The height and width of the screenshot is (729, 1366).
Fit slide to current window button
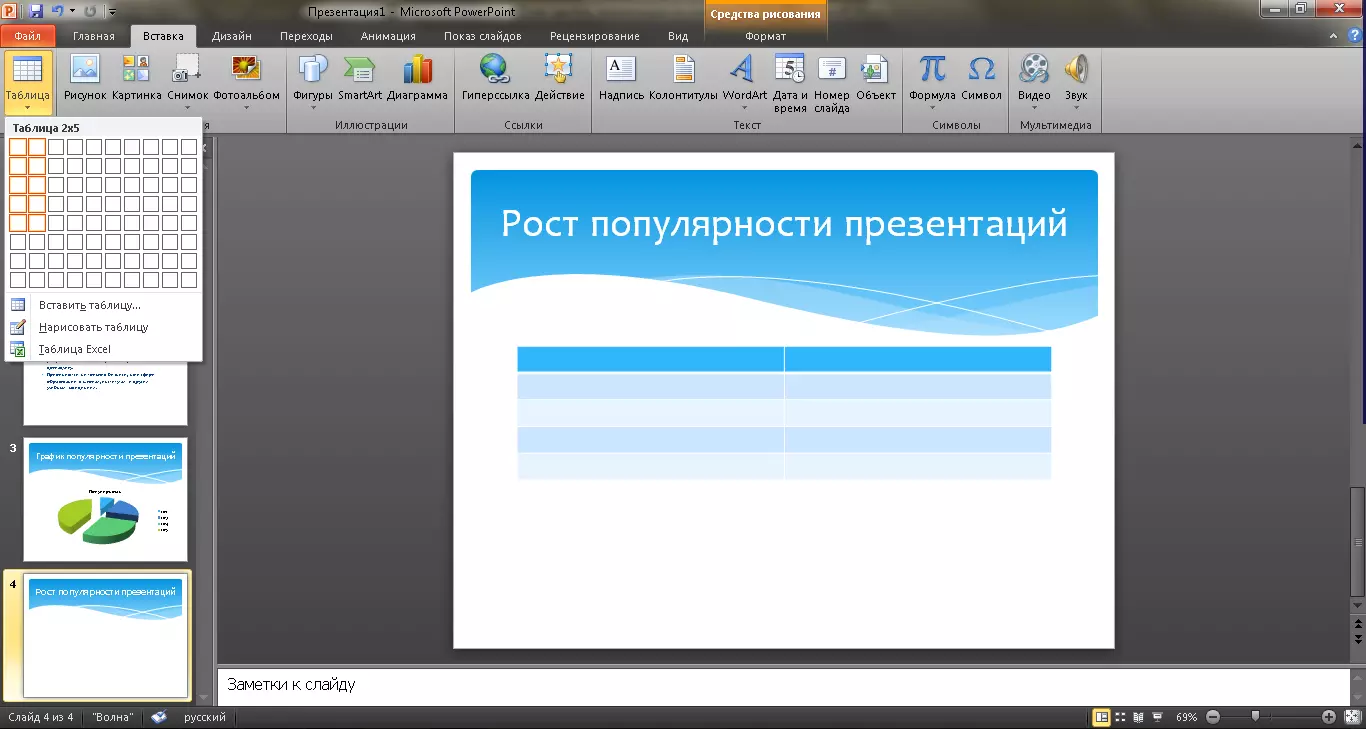point(1352,717)
